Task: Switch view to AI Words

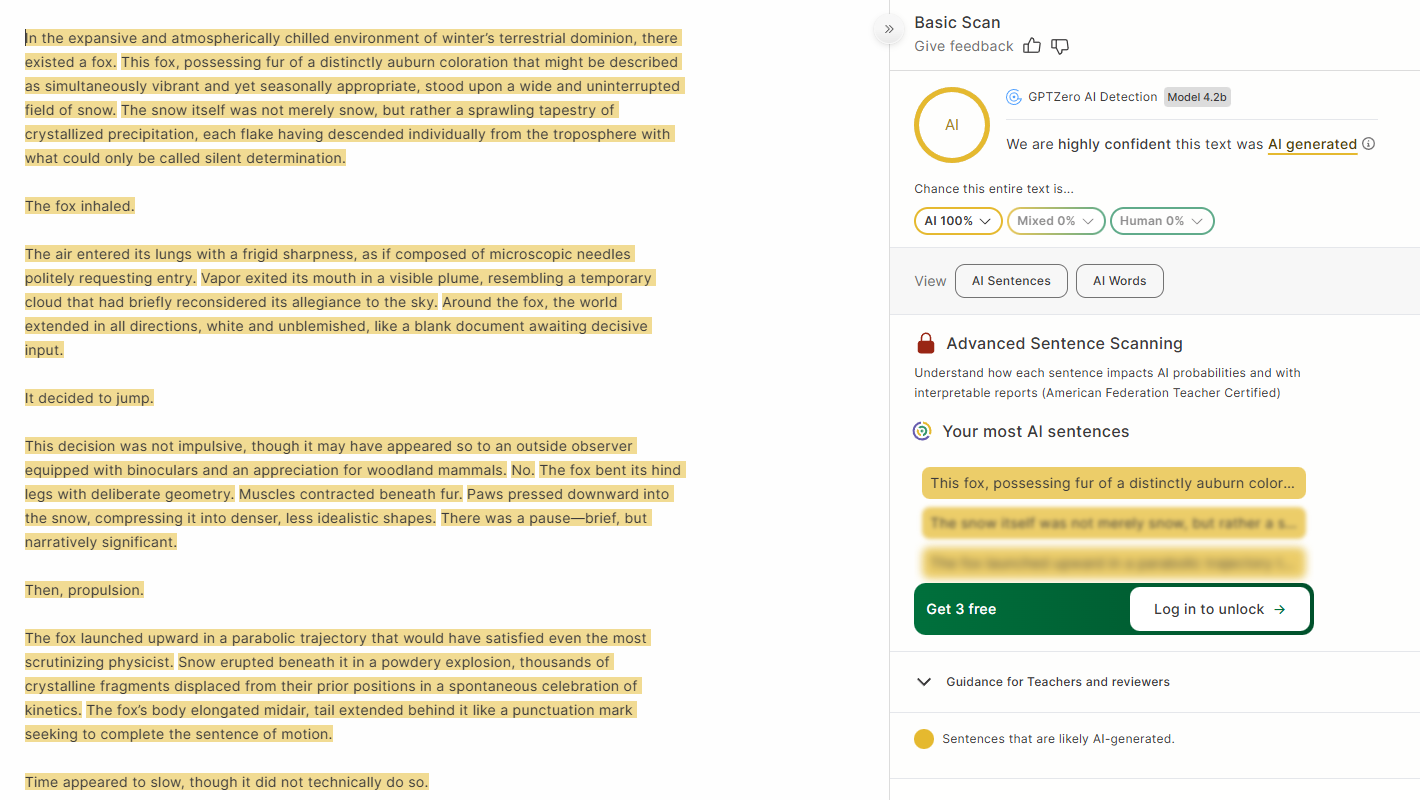Action: 1119,281
